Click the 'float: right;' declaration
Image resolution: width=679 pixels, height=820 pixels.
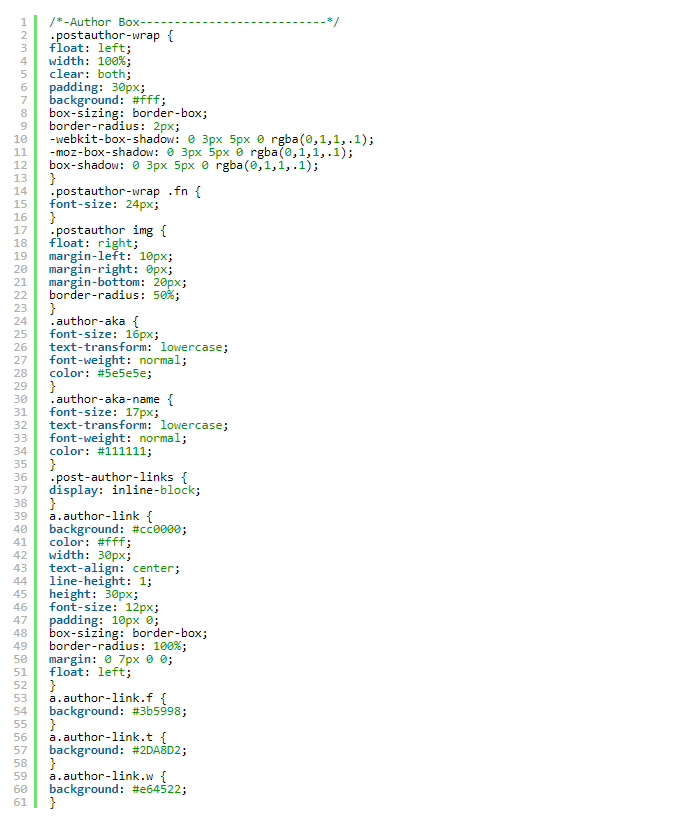(x=94, y=243)
